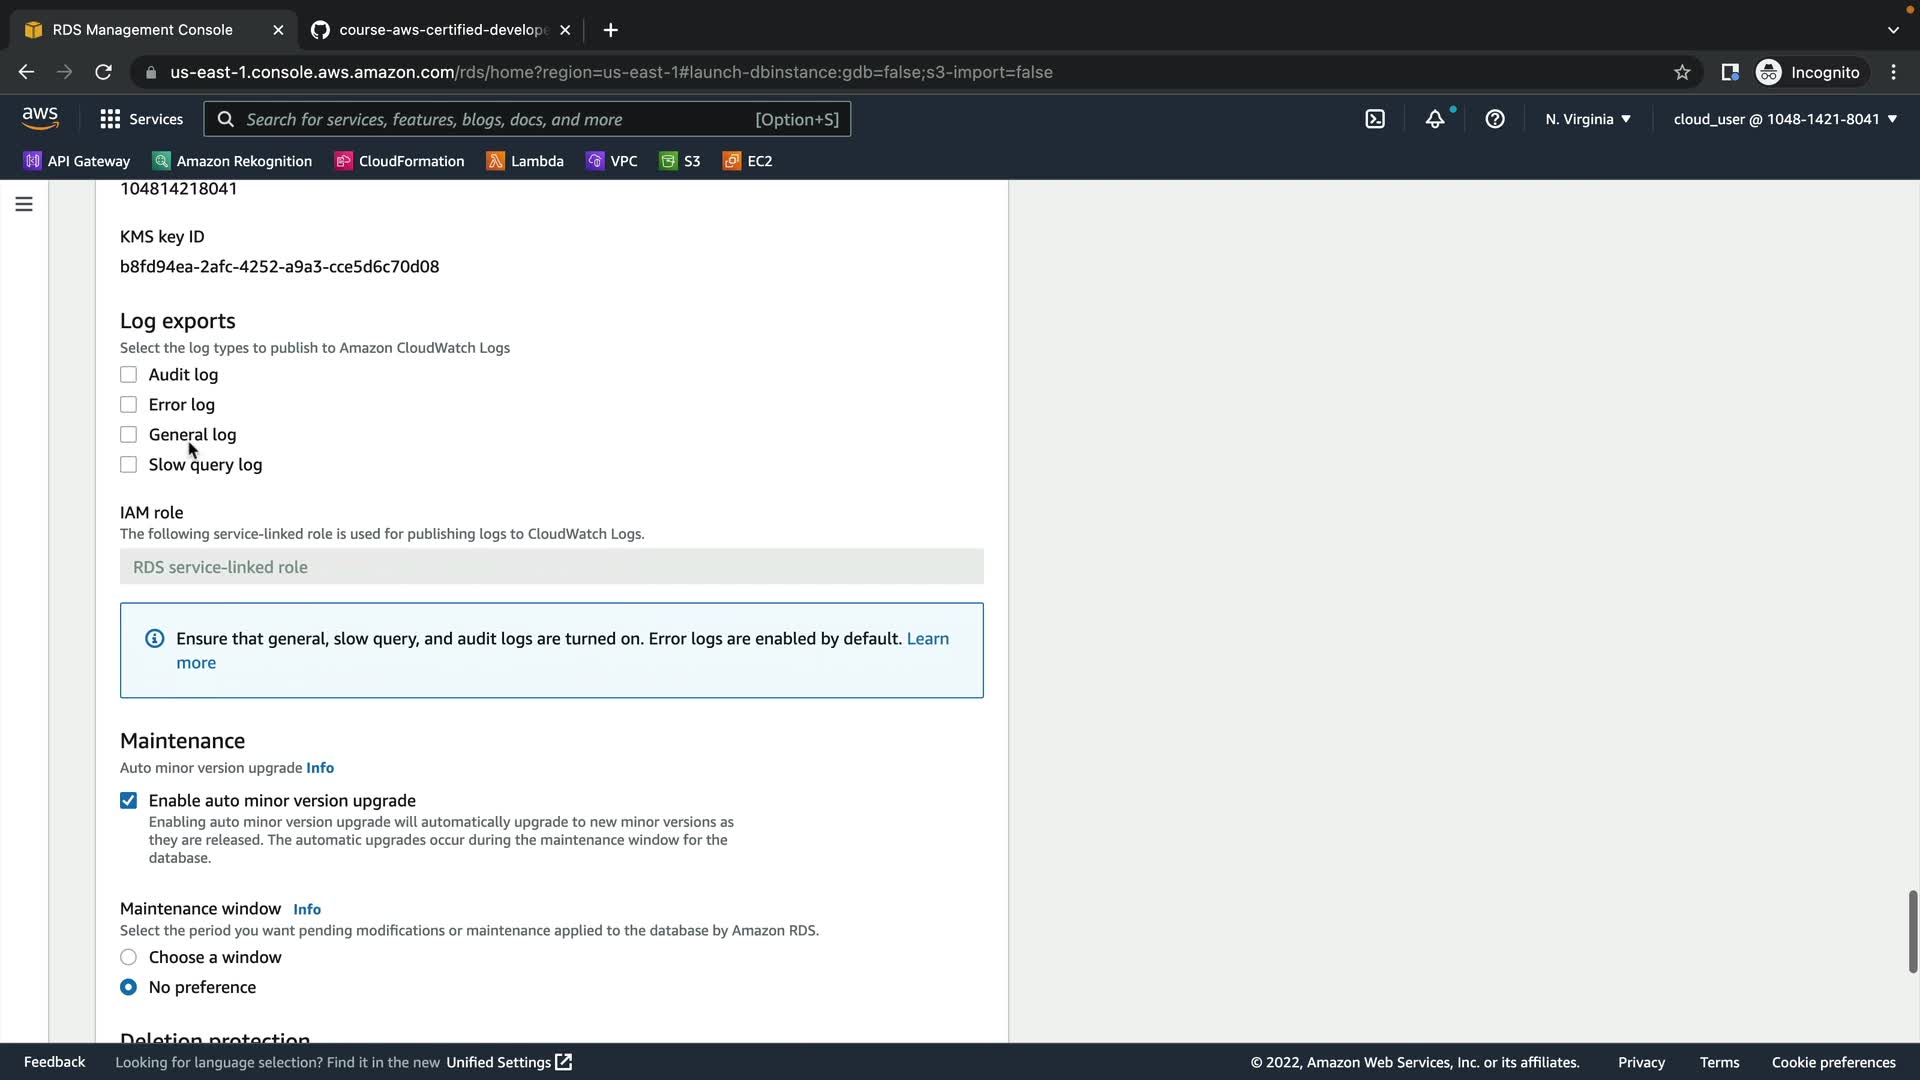Click the Learn more link
Viewport: 1920px width, 1080px height.
(927, 639)
